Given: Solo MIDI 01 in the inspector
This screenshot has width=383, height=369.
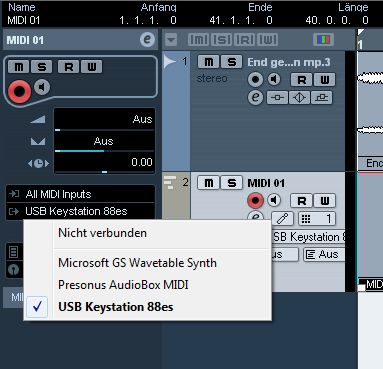Looking at the screenshot, I should click(x=41, y=67).
